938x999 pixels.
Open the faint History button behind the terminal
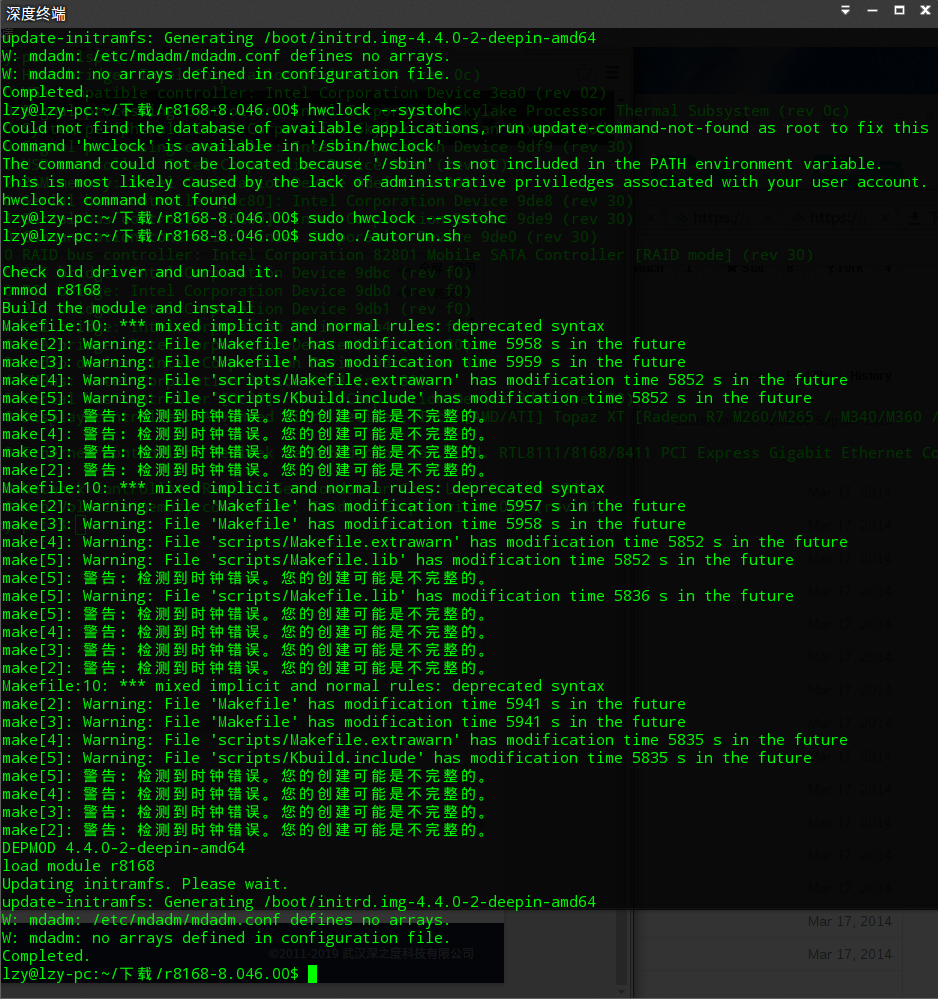pyautogui.click(x=870, y=376)
